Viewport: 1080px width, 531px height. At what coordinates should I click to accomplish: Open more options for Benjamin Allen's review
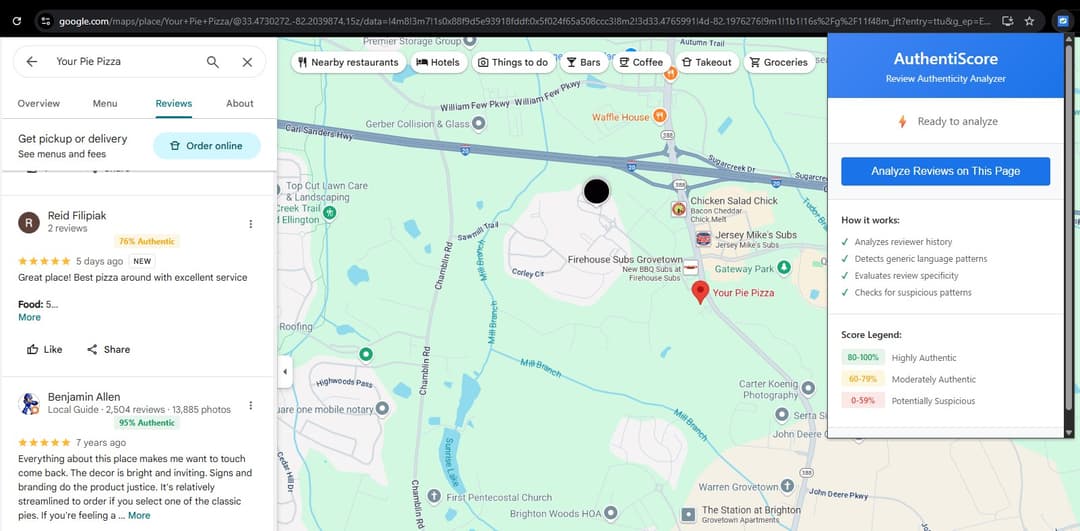tap(251, 405)
